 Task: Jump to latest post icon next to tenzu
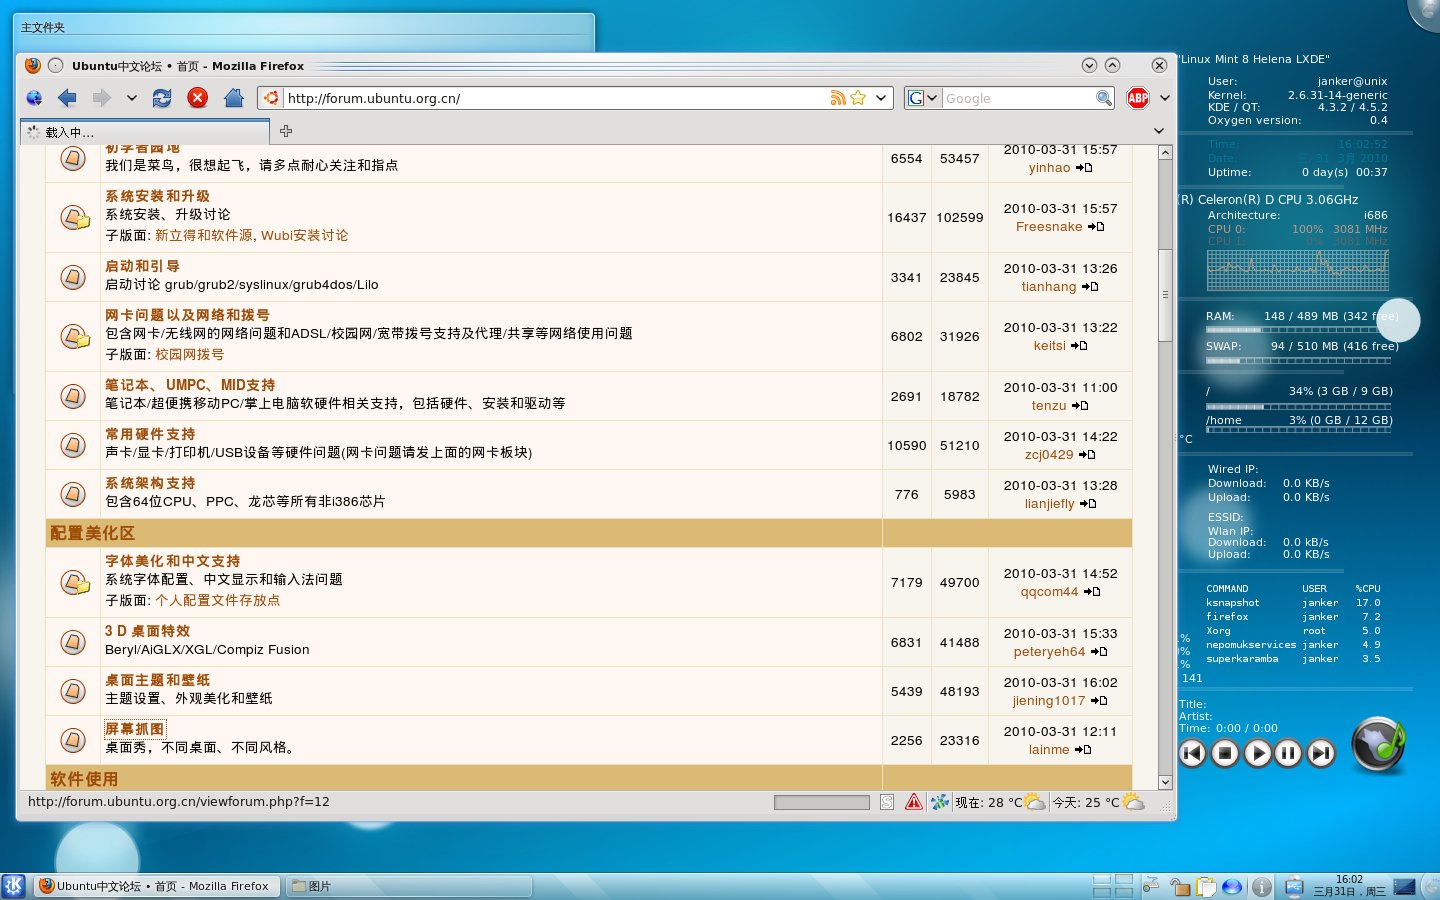(x=1080, y=406)
